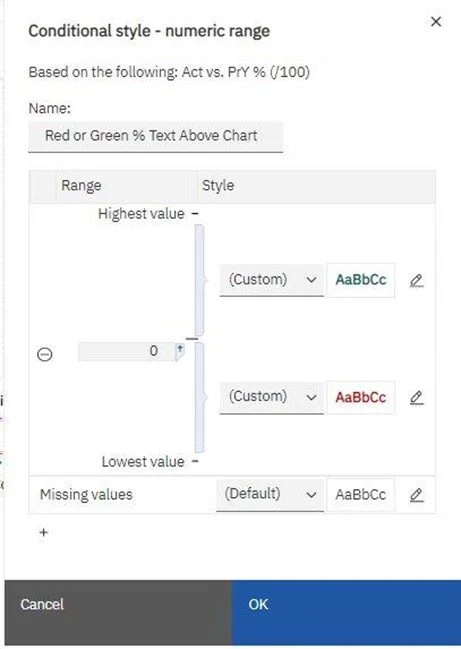
Task: Open the upper (Custom) style dropdown
Action: [x=271, y=280]
